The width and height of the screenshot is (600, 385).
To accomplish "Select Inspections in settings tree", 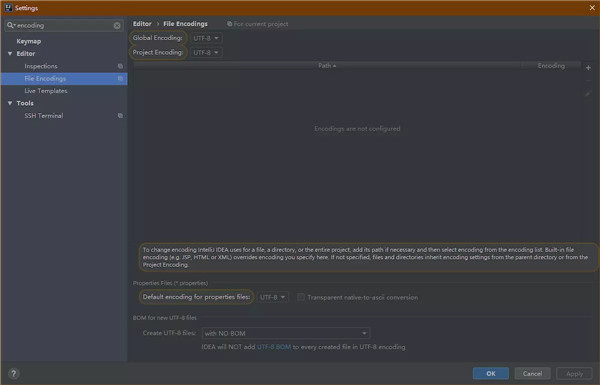I will tap(41, 66).
